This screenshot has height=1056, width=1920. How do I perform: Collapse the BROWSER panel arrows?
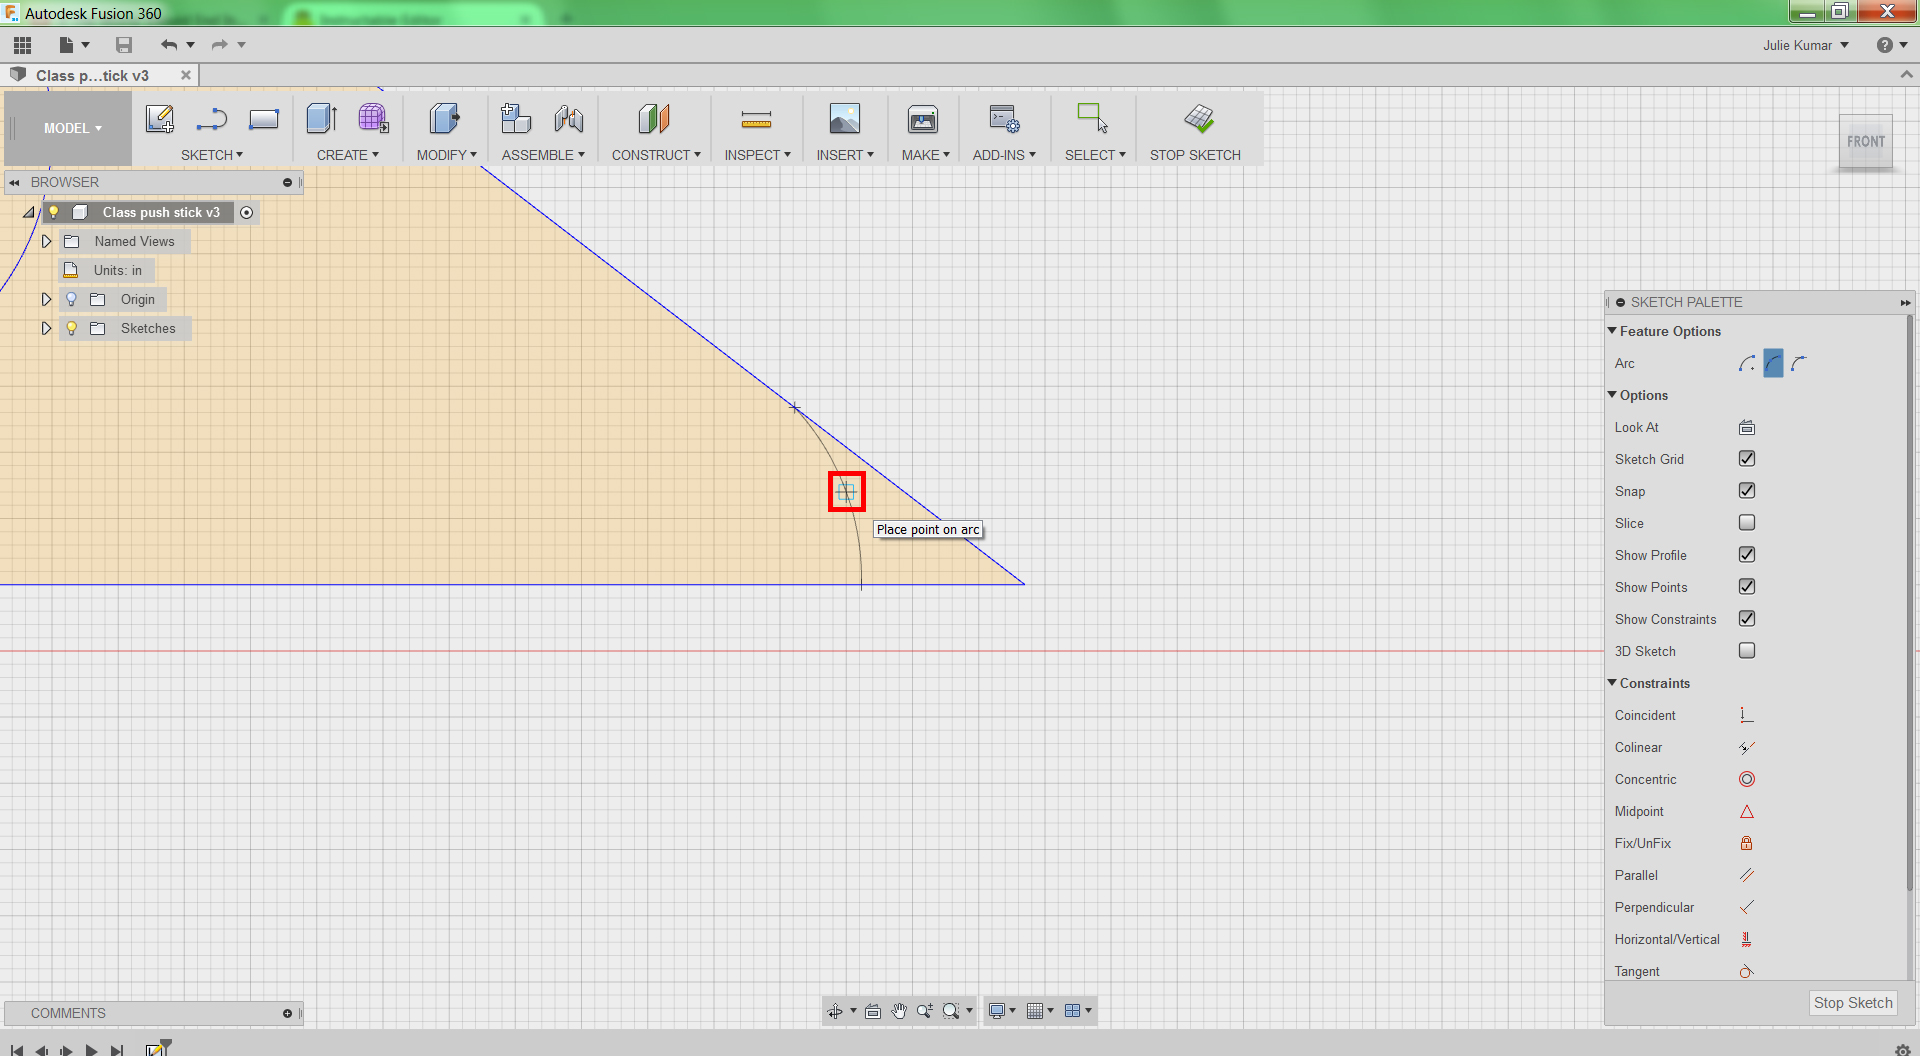[x=14, y=182]
